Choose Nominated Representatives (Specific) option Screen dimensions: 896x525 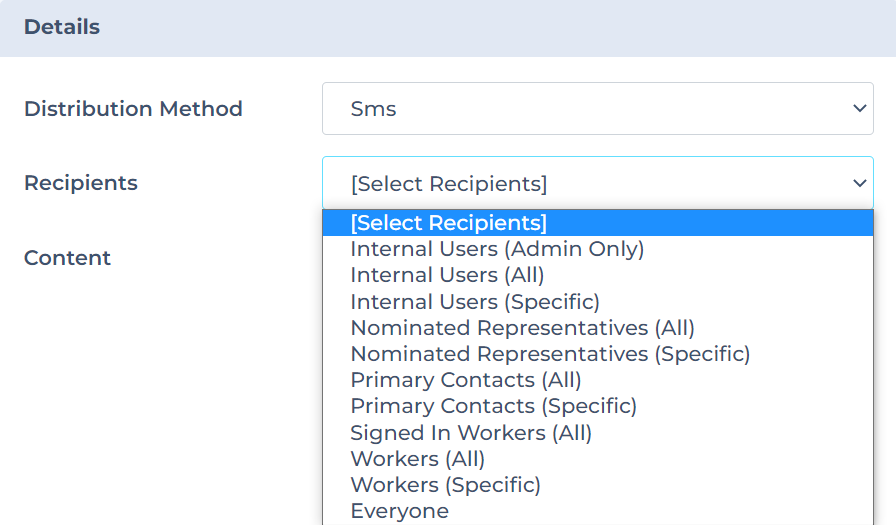pos(550,354)
